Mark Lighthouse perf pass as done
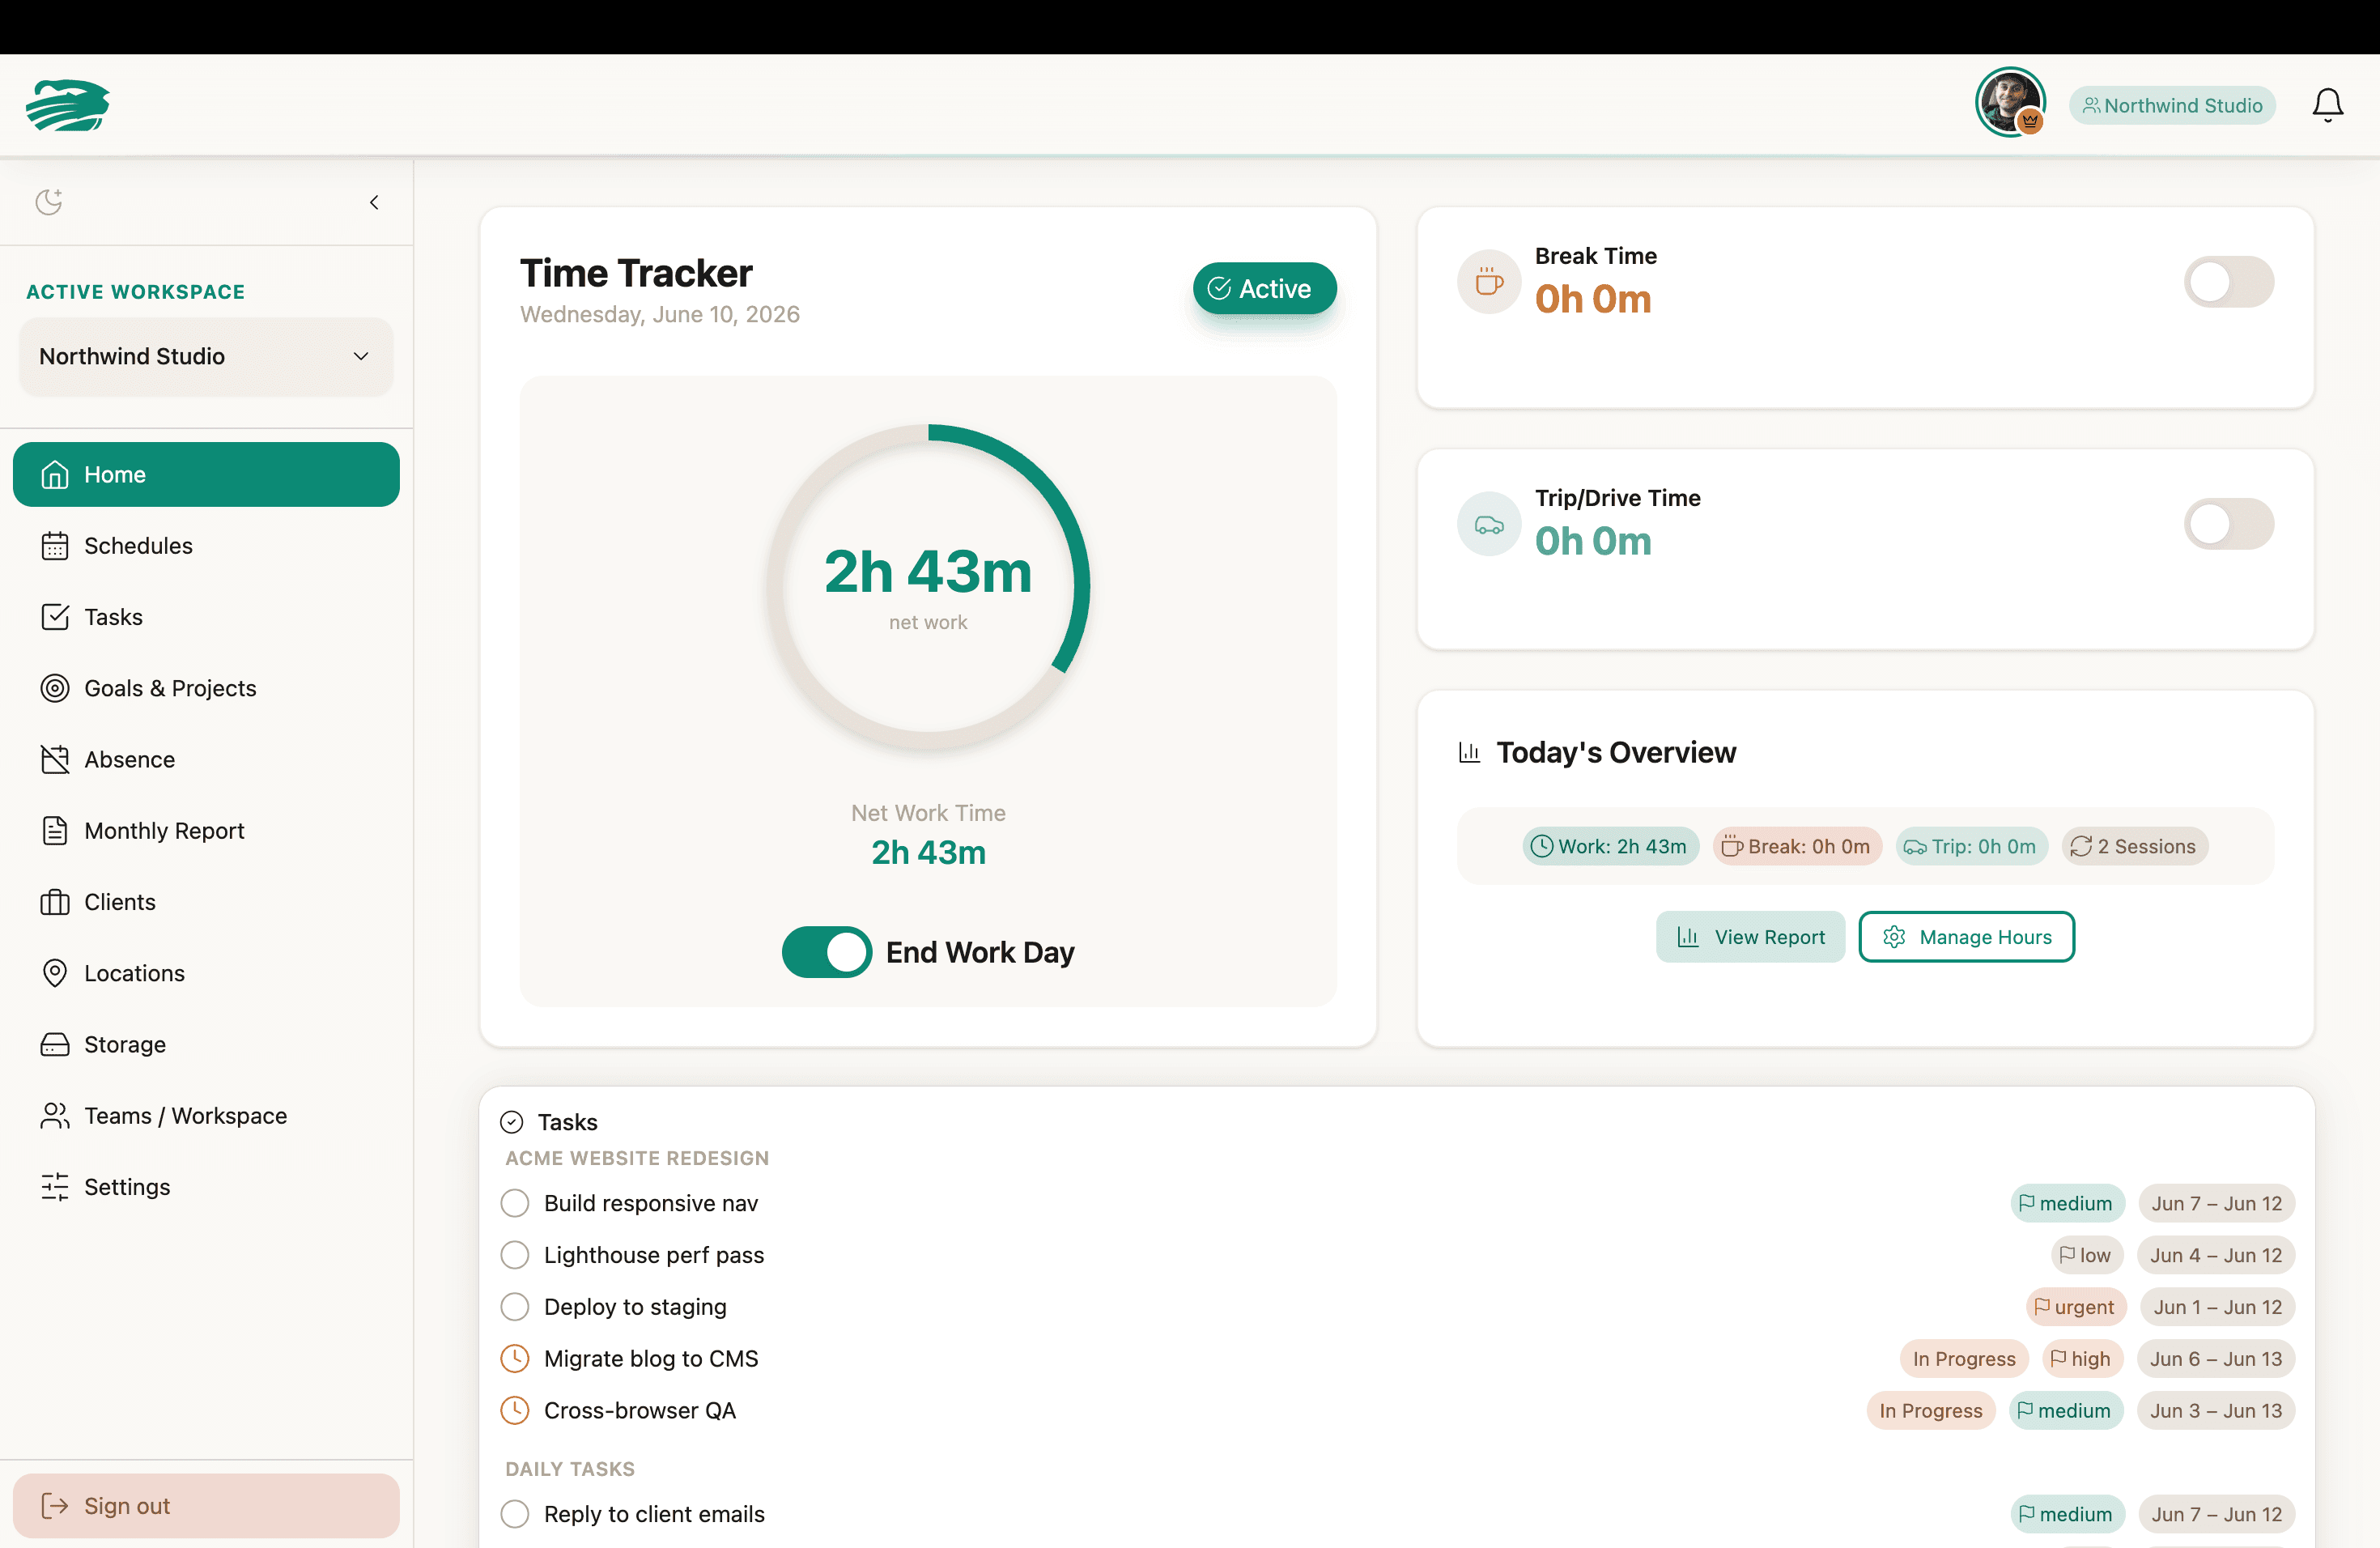Screen dimensions: 2380x1548 click(x=515, y=1255)
